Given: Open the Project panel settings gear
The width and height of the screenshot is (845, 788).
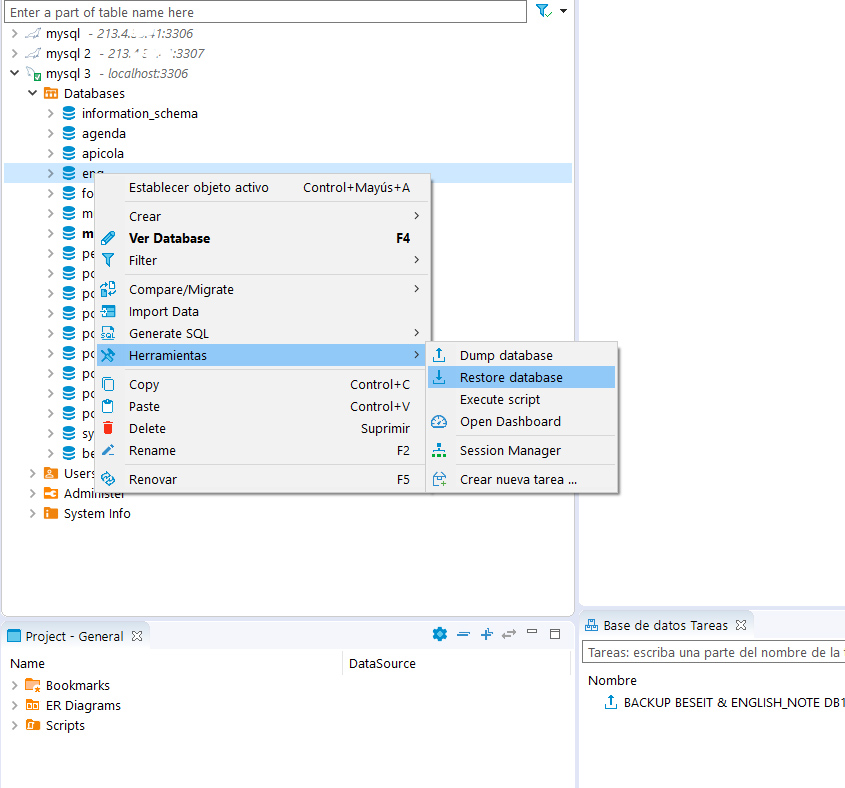Looking at the screenshot, I should pos(439,634).
